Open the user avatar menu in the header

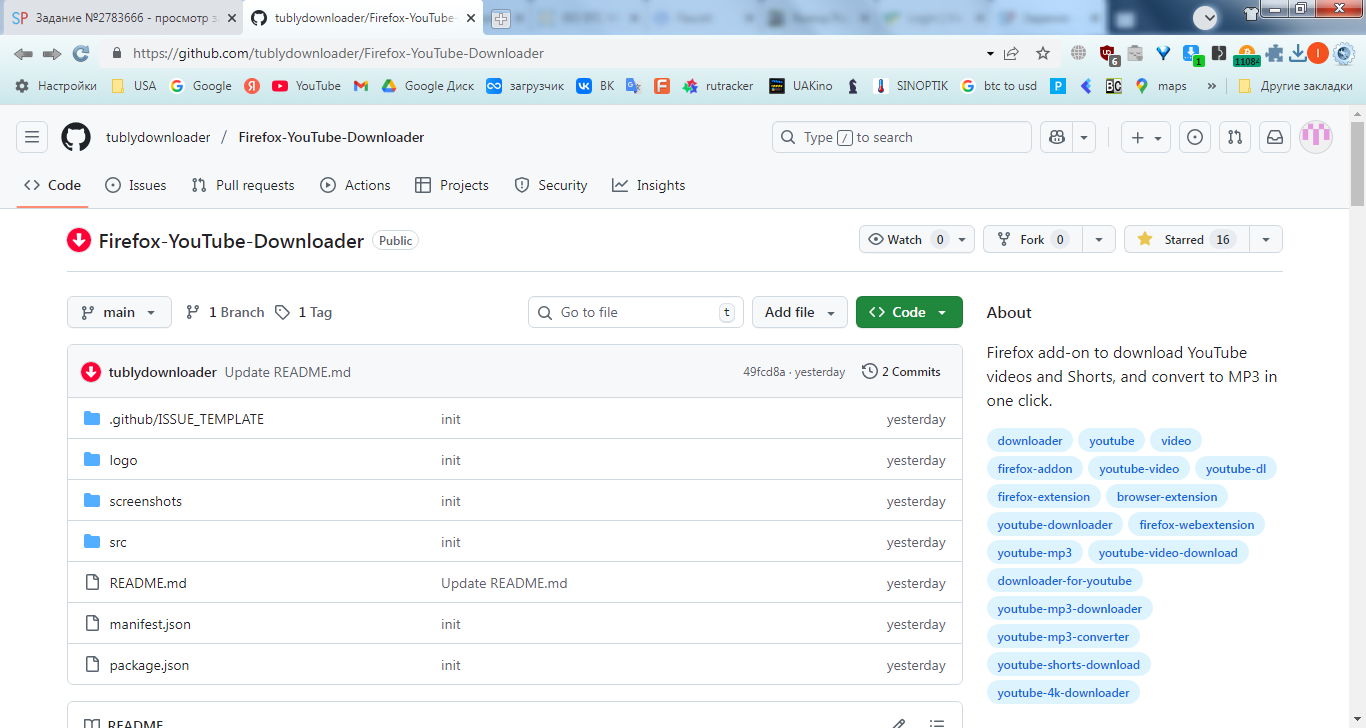pos(1316,137)
